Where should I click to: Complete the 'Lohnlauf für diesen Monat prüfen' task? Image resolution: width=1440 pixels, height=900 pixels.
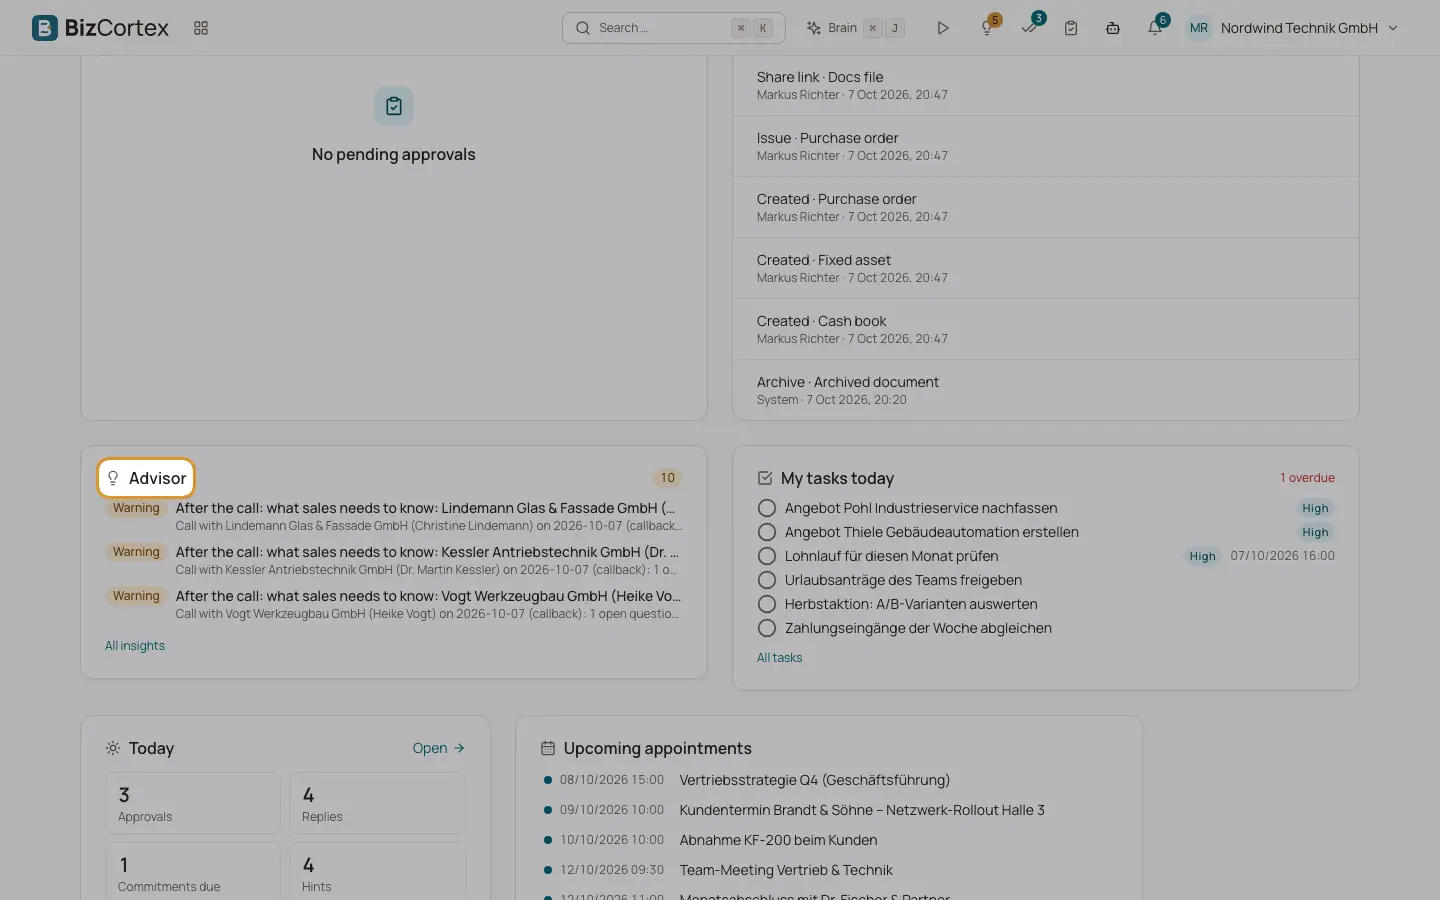click(767, 556)
